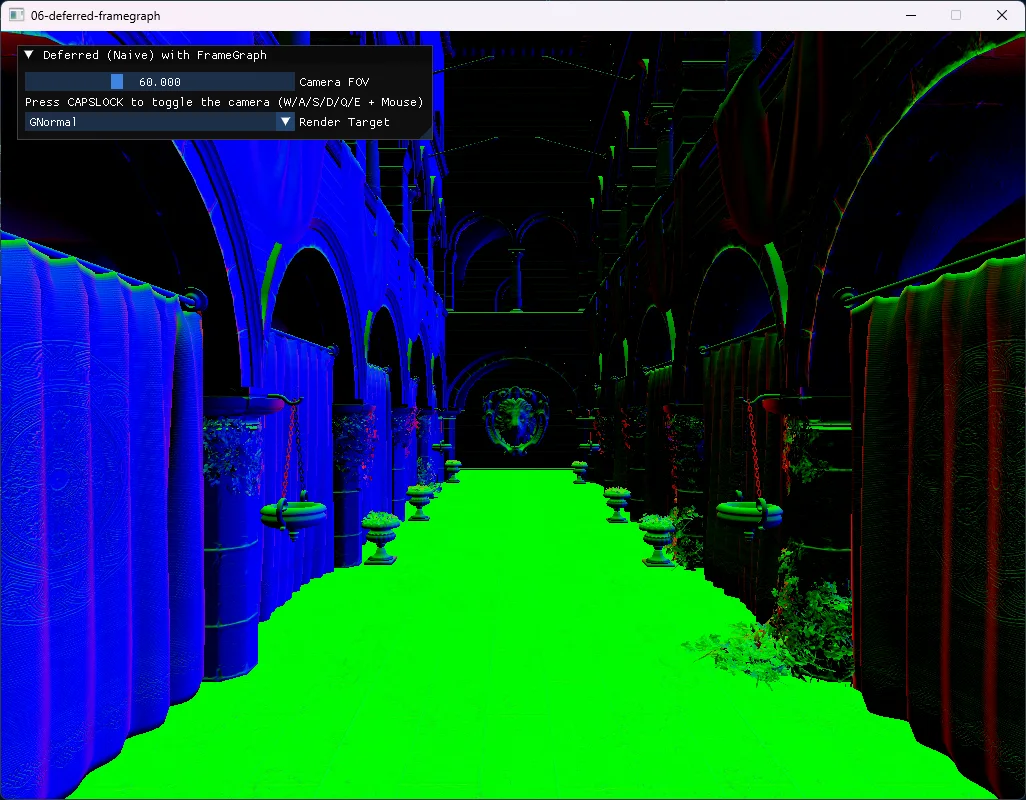The height and width of the screenshot is (800, 1026).
Task: Click the application icon in title bar
Action: [16, 15]
